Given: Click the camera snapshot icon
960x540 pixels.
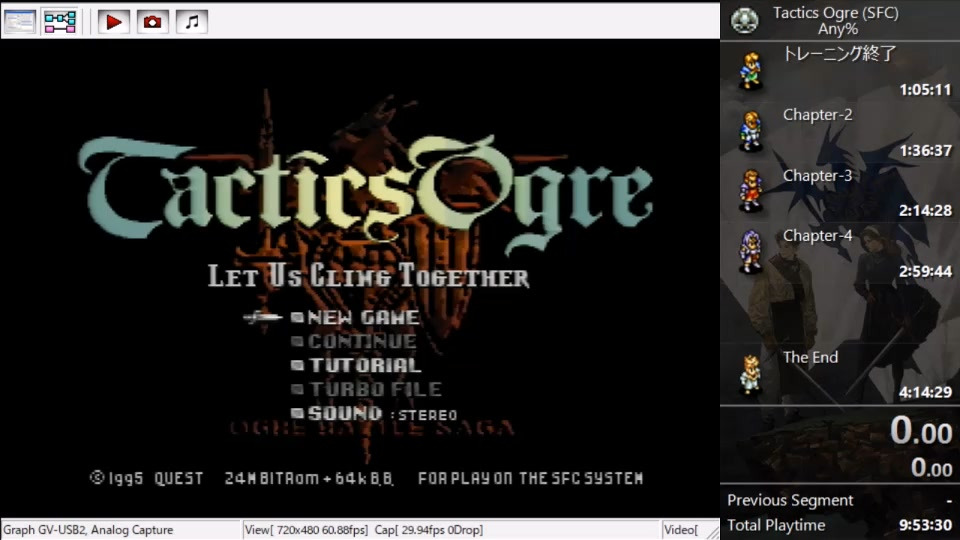Looking at the screenshot, I should pyautogui.click(x=152, y=22).
